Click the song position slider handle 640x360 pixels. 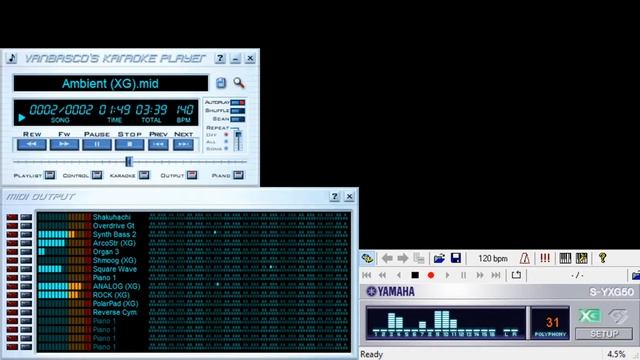(129, 162)
